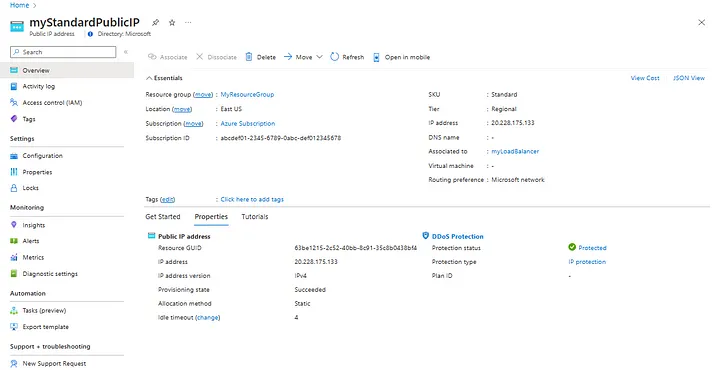This screenshot has width=720, height=370.
Task: Open JSON View
Action: 689,78
